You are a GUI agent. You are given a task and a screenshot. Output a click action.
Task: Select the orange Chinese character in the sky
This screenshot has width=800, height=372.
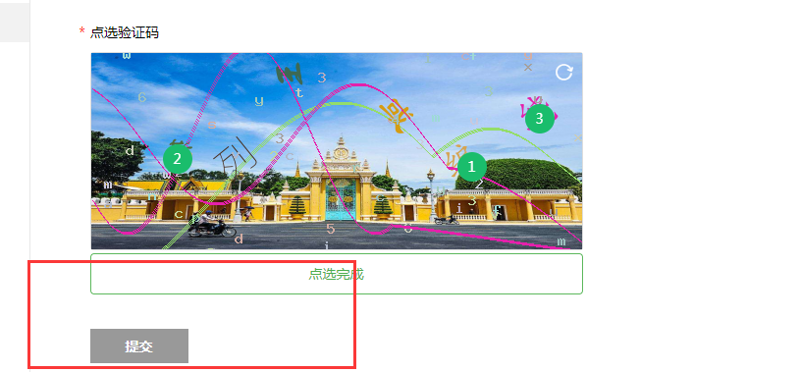[x=395, y=116]
